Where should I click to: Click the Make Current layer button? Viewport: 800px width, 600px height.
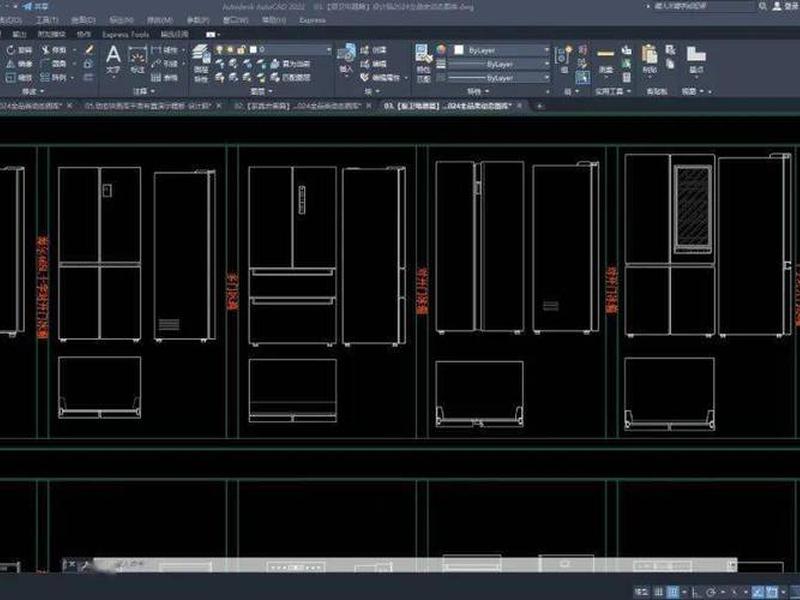tap(291, 64)
